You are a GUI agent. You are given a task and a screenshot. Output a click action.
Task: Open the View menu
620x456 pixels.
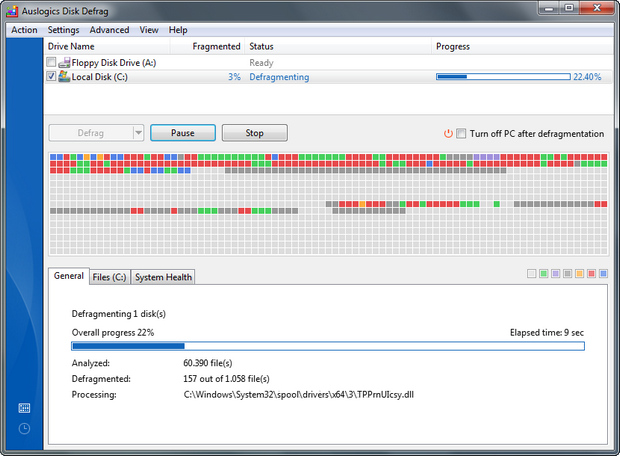tap(149, 30)
